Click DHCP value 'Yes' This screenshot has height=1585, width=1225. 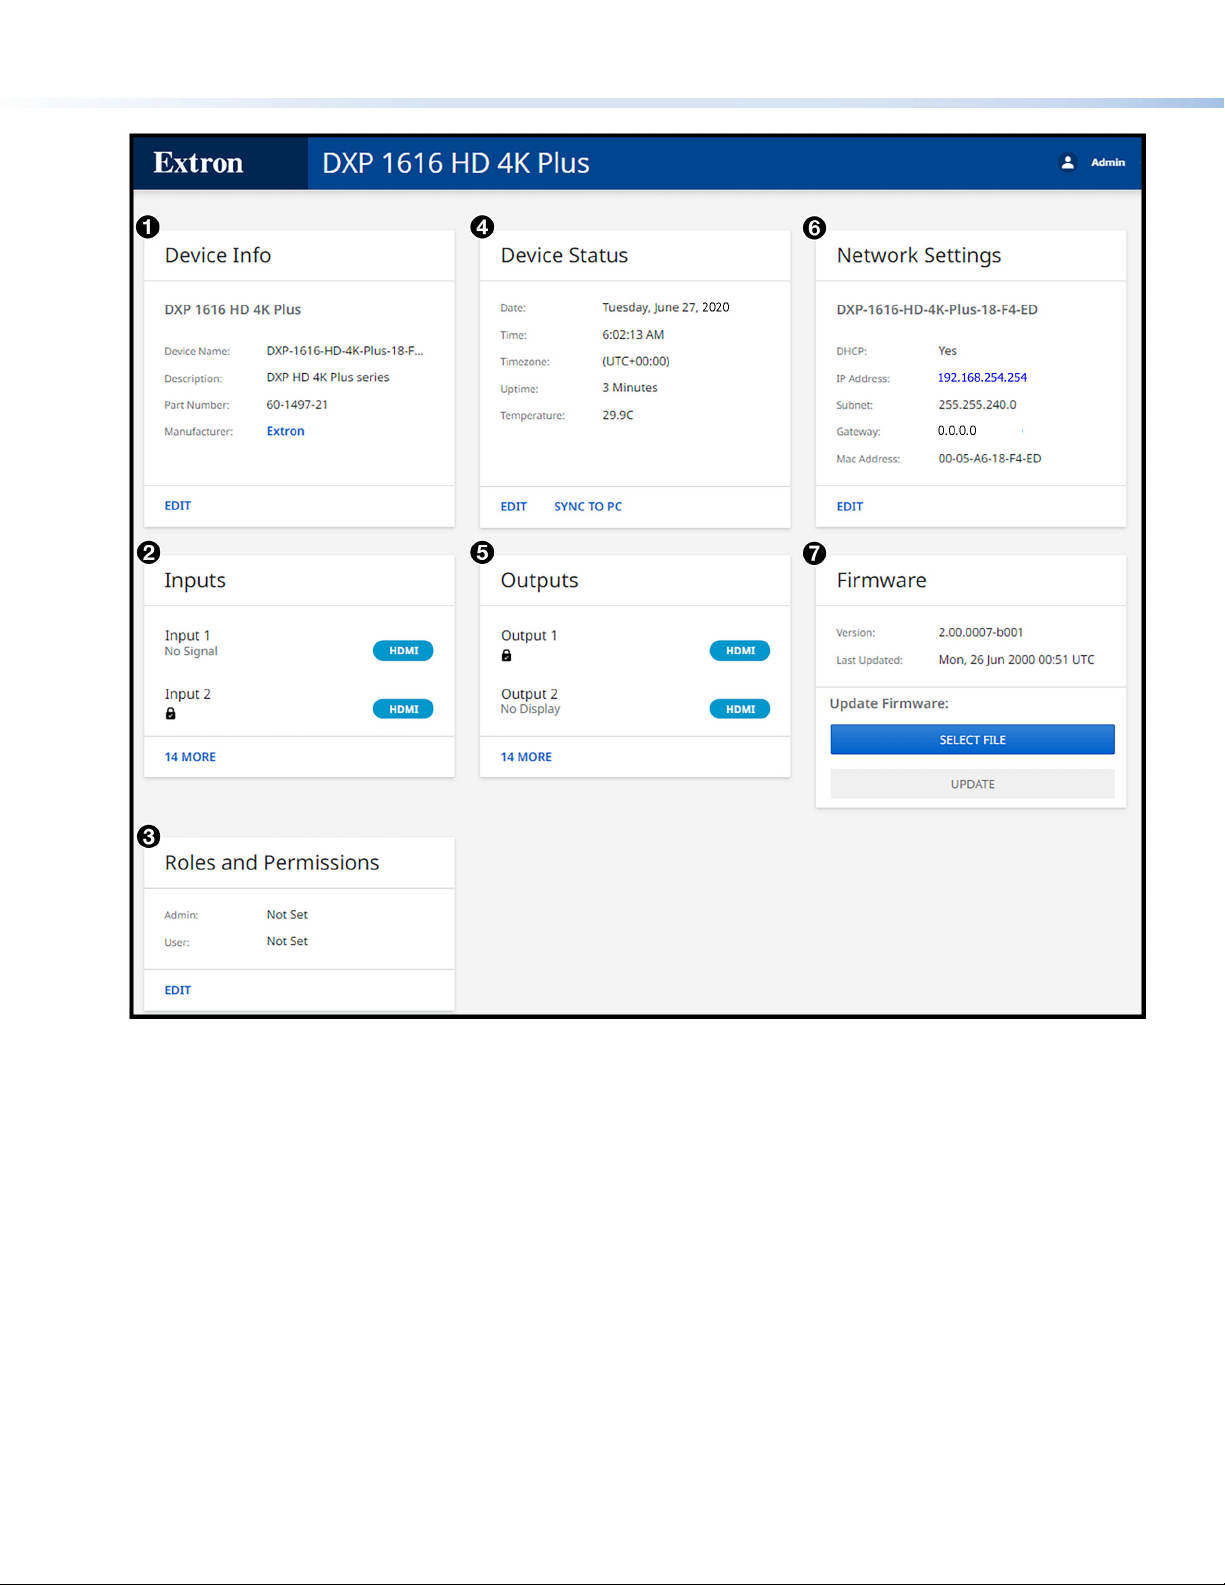click(948, 351)
